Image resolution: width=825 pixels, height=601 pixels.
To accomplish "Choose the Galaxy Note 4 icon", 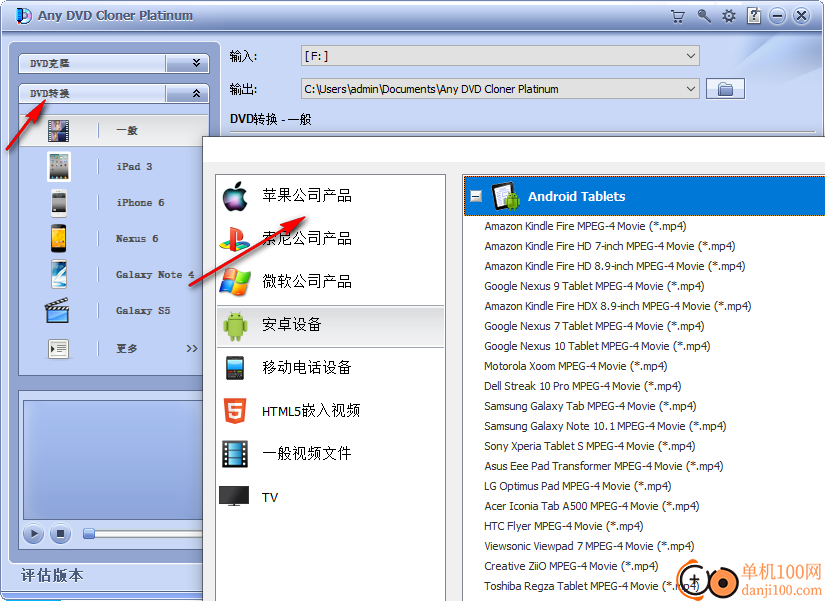I will pyautogui.click(x=58, y=274).
